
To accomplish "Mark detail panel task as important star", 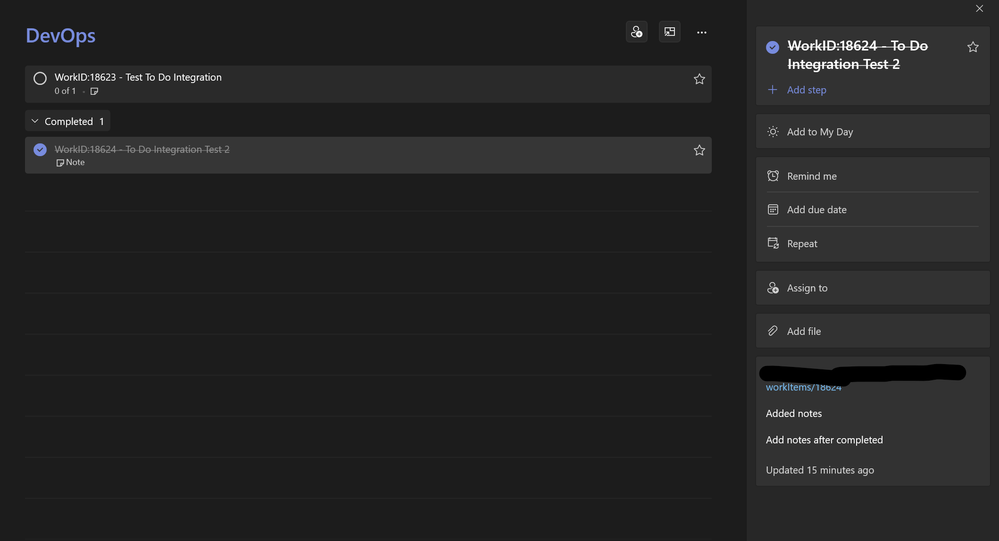I will point(973,47).
